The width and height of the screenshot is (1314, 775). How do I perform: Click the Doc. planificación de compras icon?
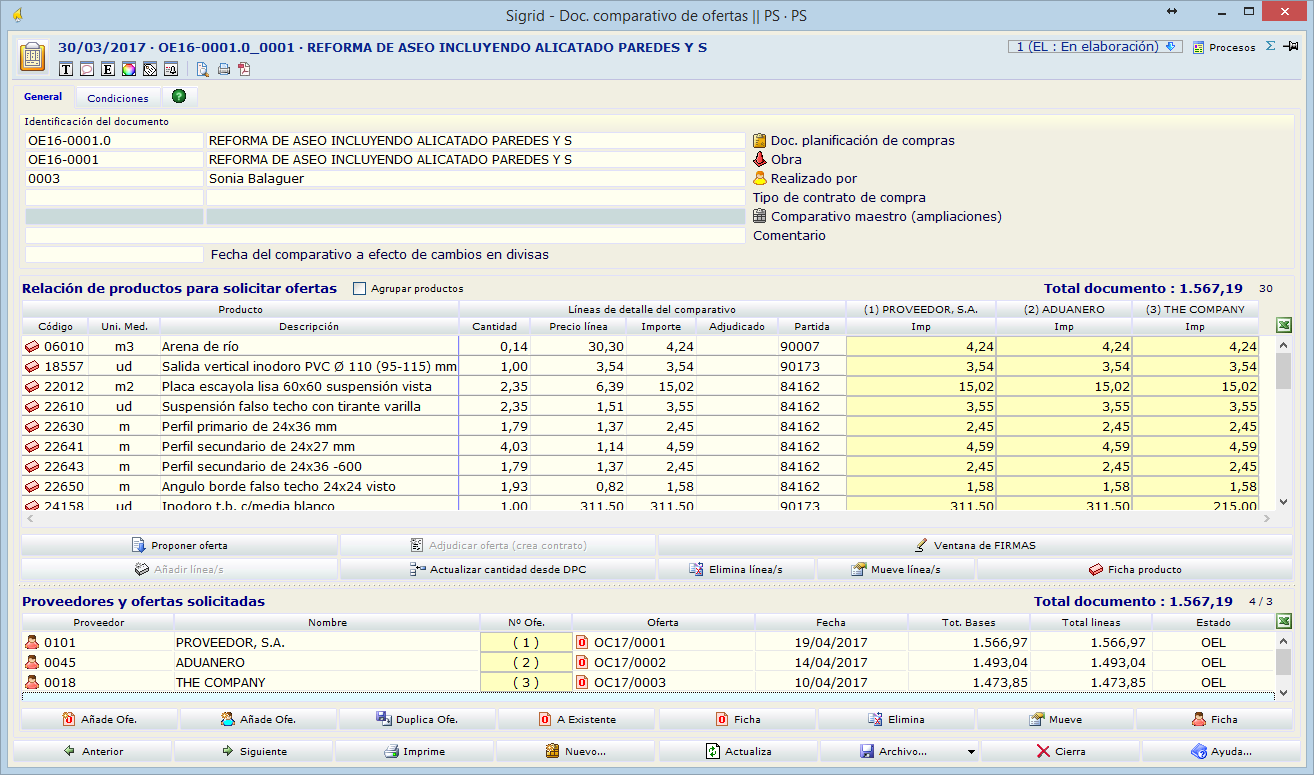coord(759,140)
